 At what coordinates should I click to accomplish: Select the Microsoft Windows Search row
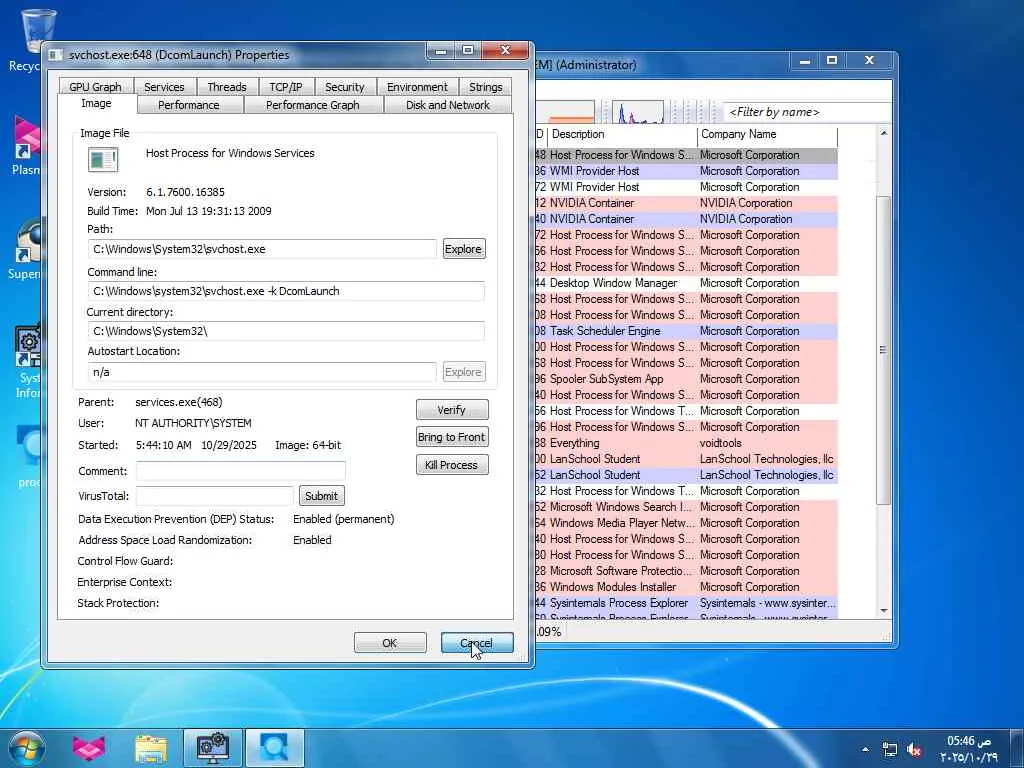coord(686,507)
